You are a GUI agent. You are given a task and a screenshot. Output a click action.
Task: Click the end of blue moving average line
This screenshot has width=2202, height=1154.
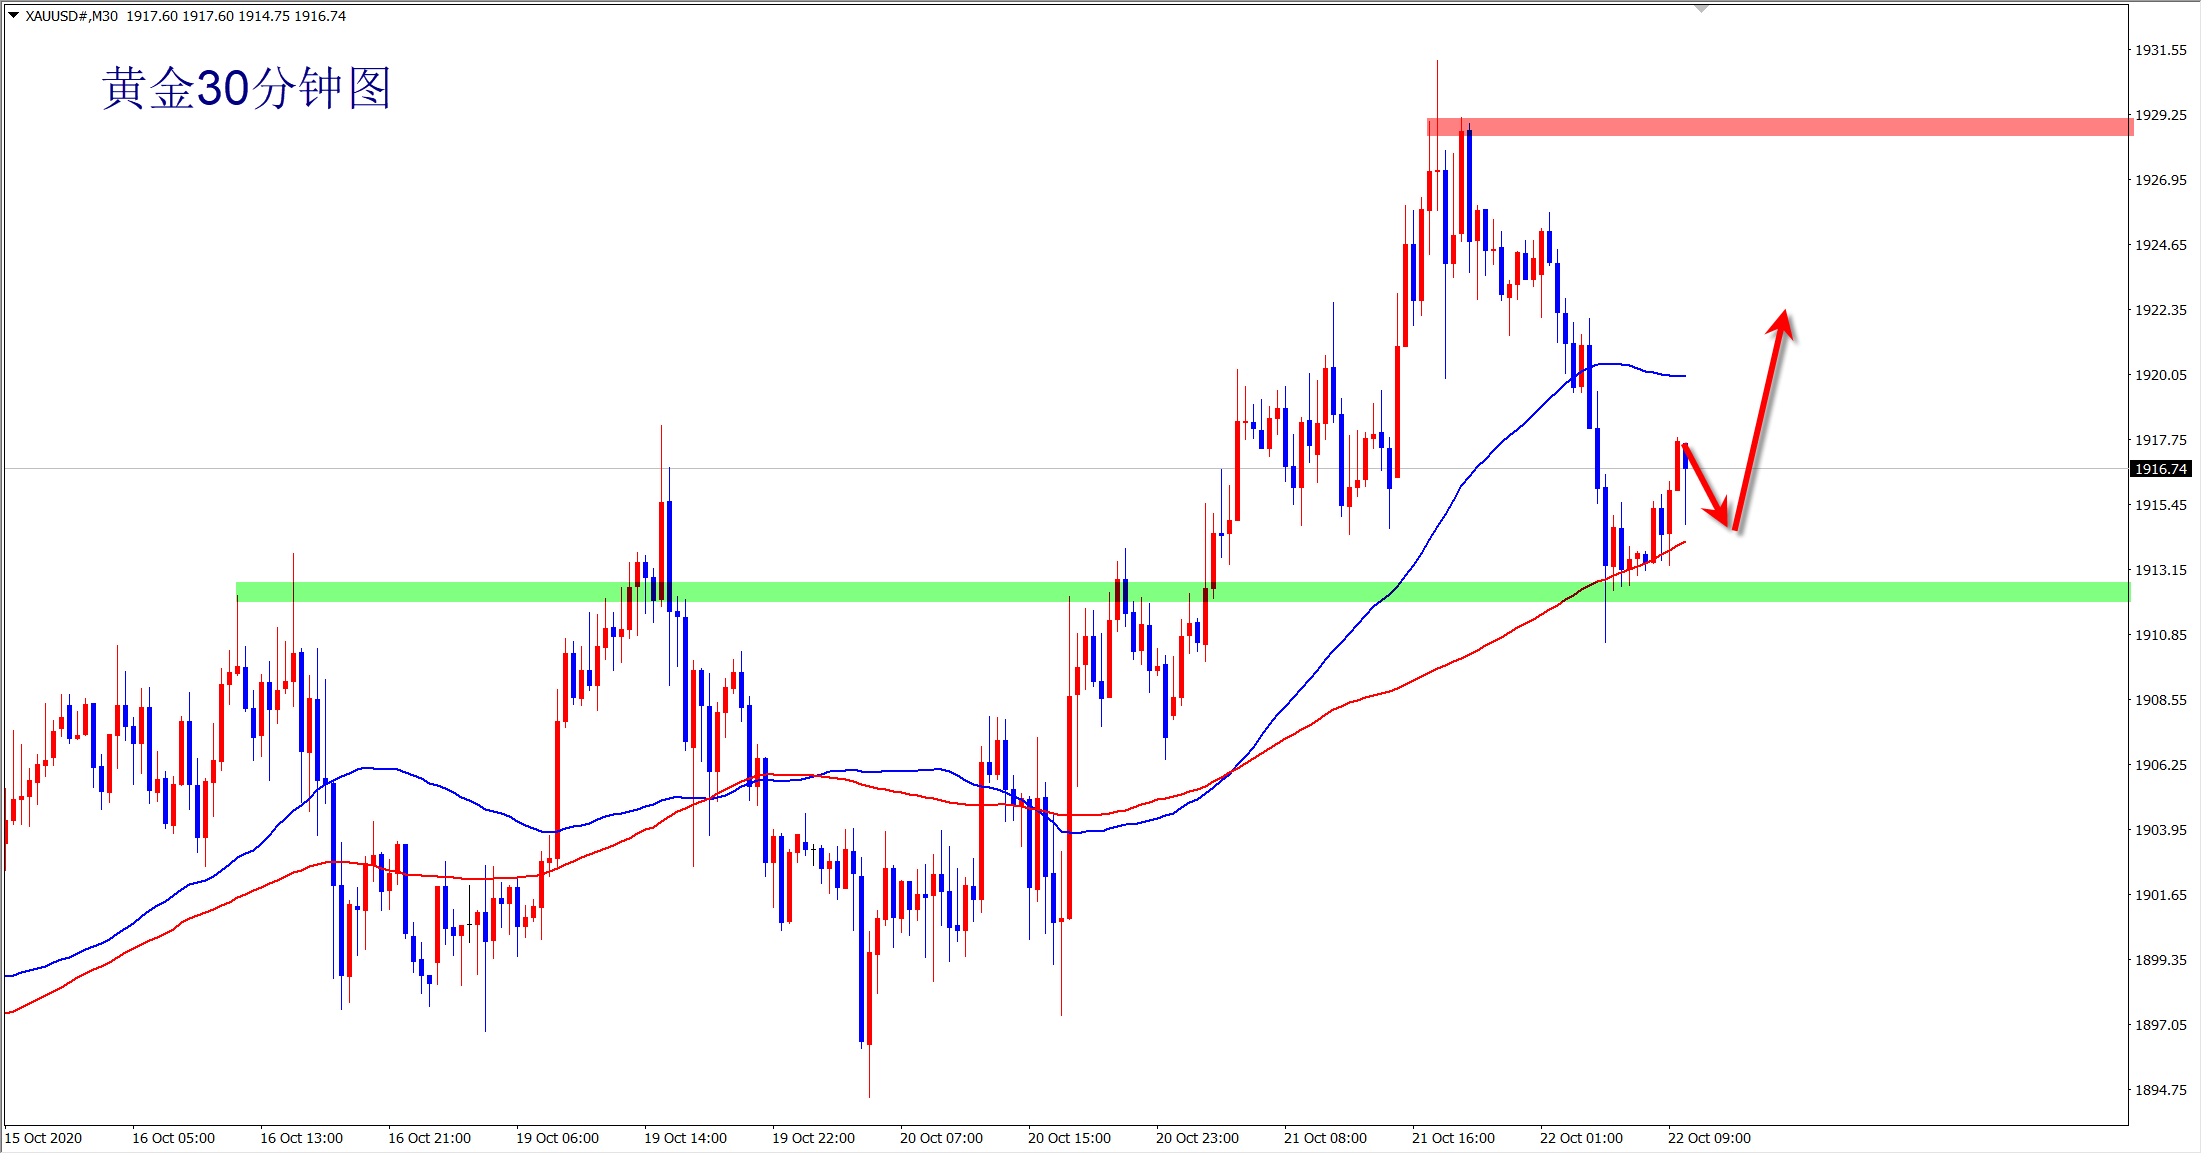click(1685, 376)
